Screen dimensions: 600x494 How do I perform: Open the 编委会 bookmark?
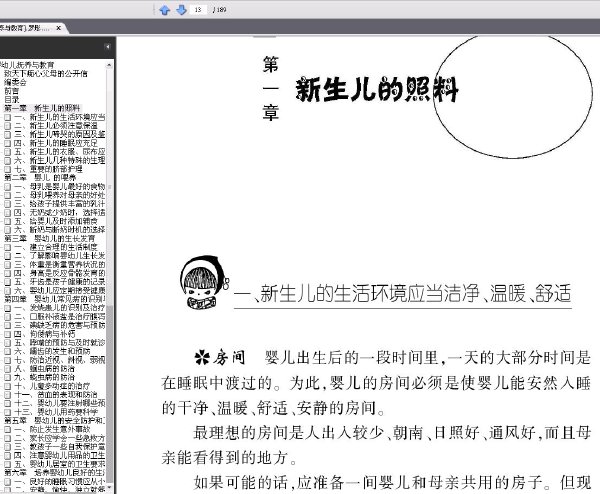coord(15,82)
